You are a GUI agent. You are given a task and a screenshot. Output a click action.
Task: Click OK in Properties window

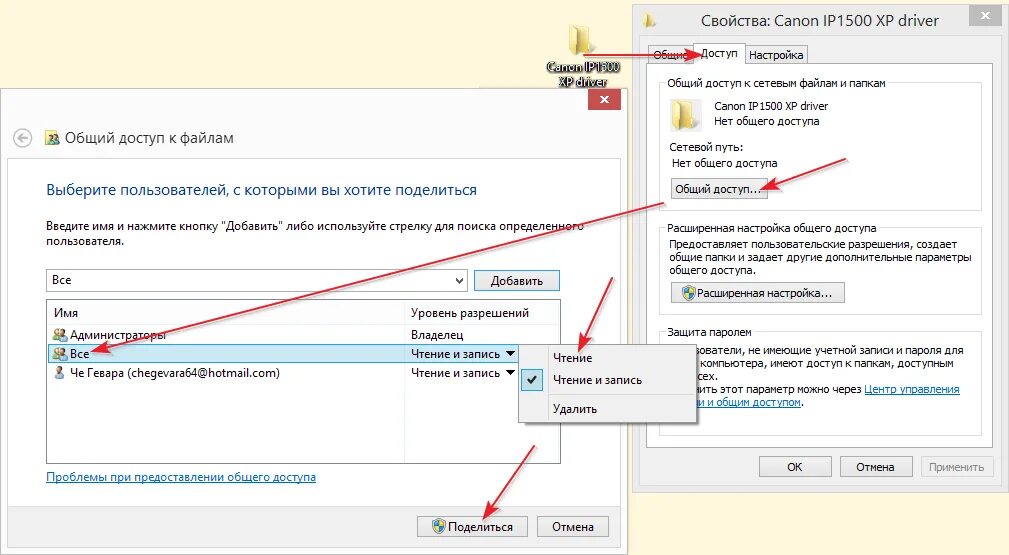795,467
